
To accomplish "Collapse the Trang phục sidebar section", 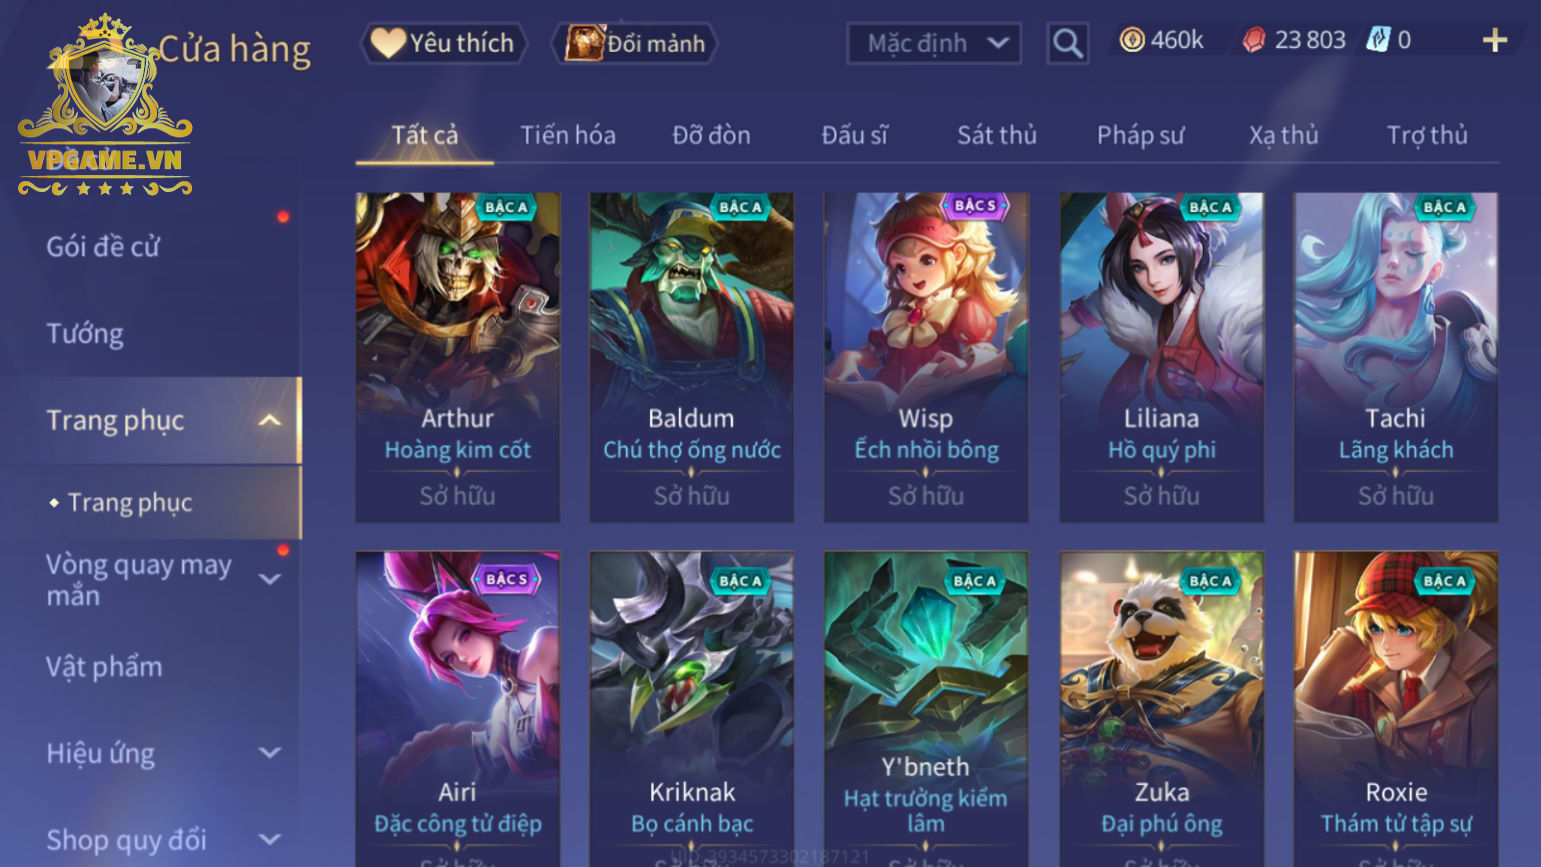I will pyautogui.click(x=269, y=420).
